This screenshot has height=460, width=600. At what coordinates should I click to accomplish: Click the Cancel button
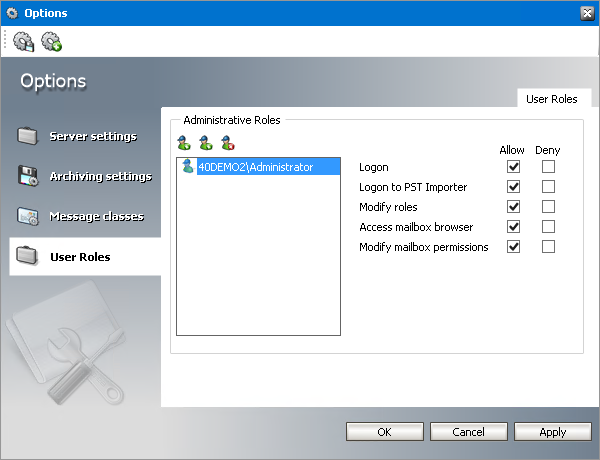468,432
